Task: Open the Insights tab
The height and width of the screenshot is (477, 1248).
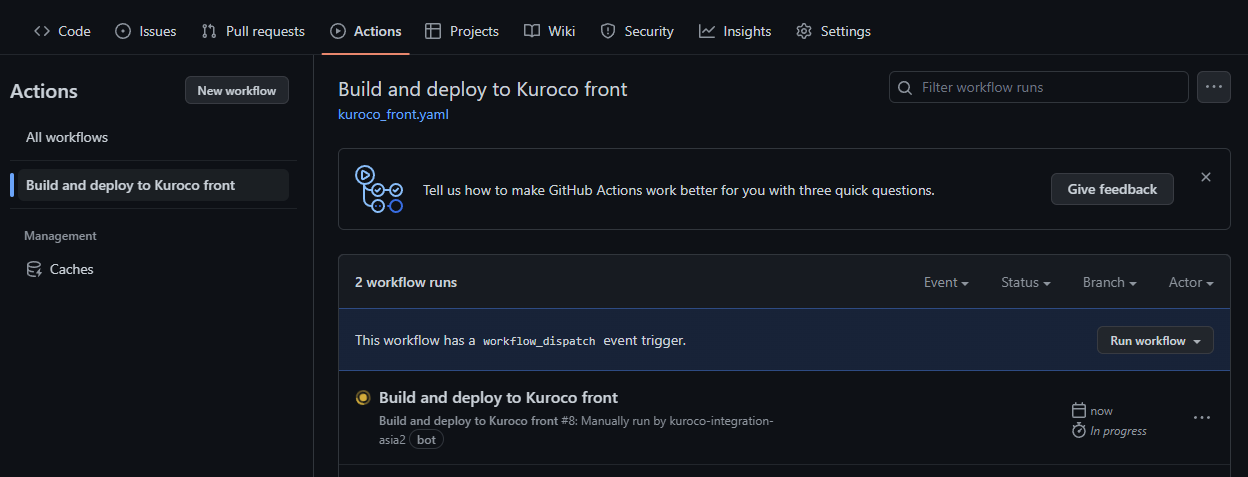Action: pyautogui.click(x=735, y=31)
